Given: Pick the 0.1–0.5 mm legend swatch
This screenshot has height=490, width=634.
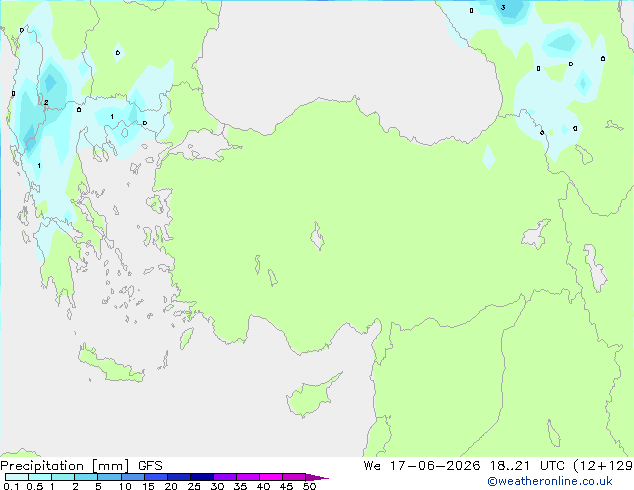Looking at the screenshot, I should 17,477.
